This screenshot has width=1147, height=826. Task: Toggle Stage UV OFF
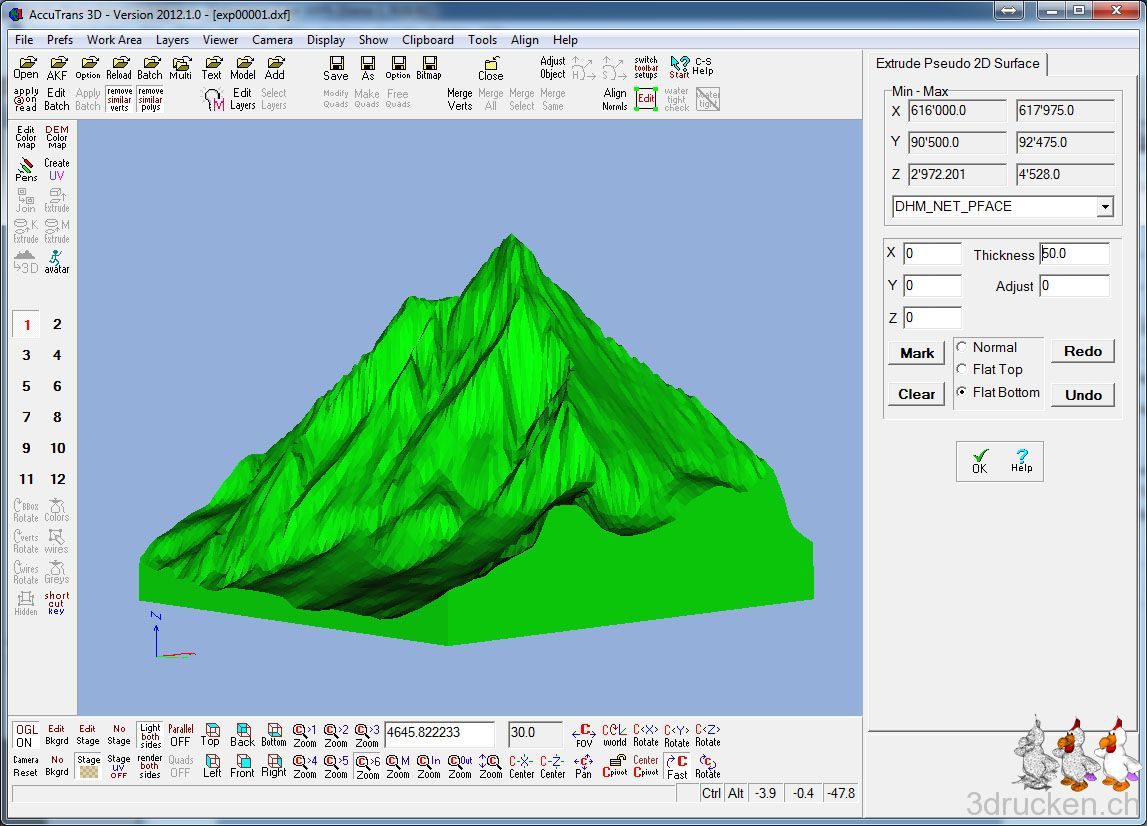pyautogui.click(x=119, y=766)
